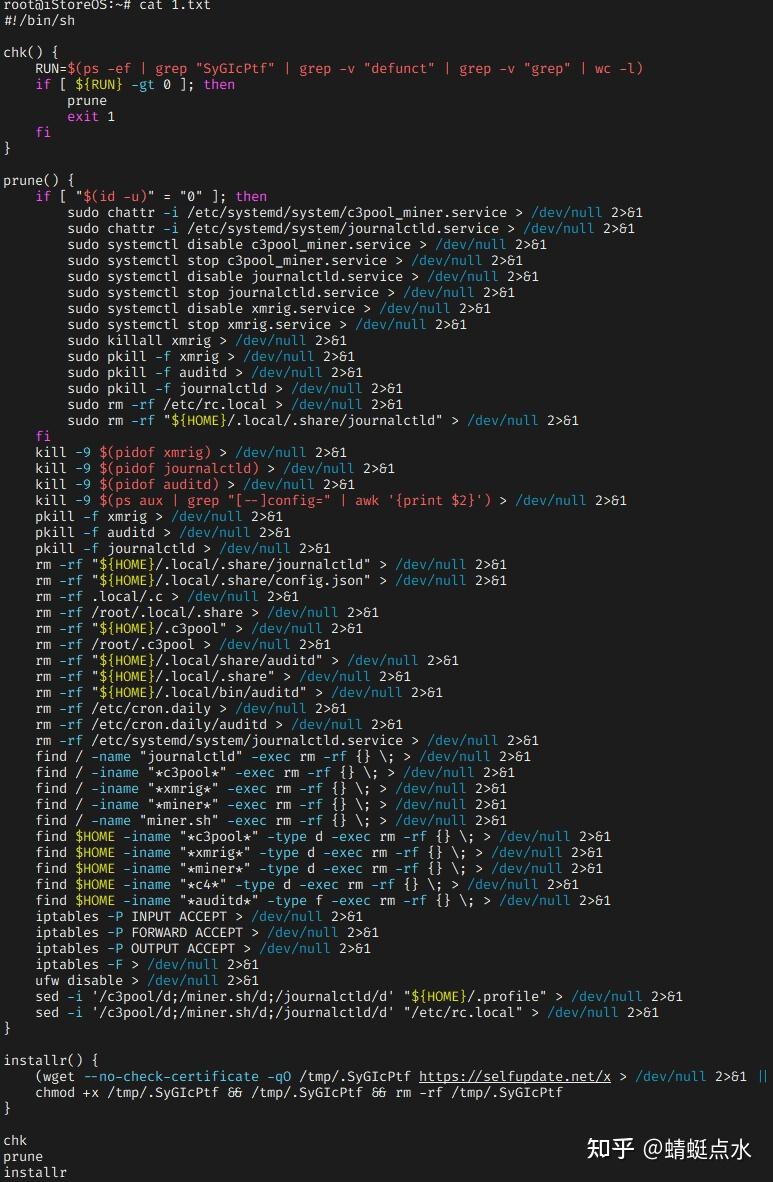Click the 'chmod +x /tmp/.SyGIcPtf' line

(x=299, y=1092)
